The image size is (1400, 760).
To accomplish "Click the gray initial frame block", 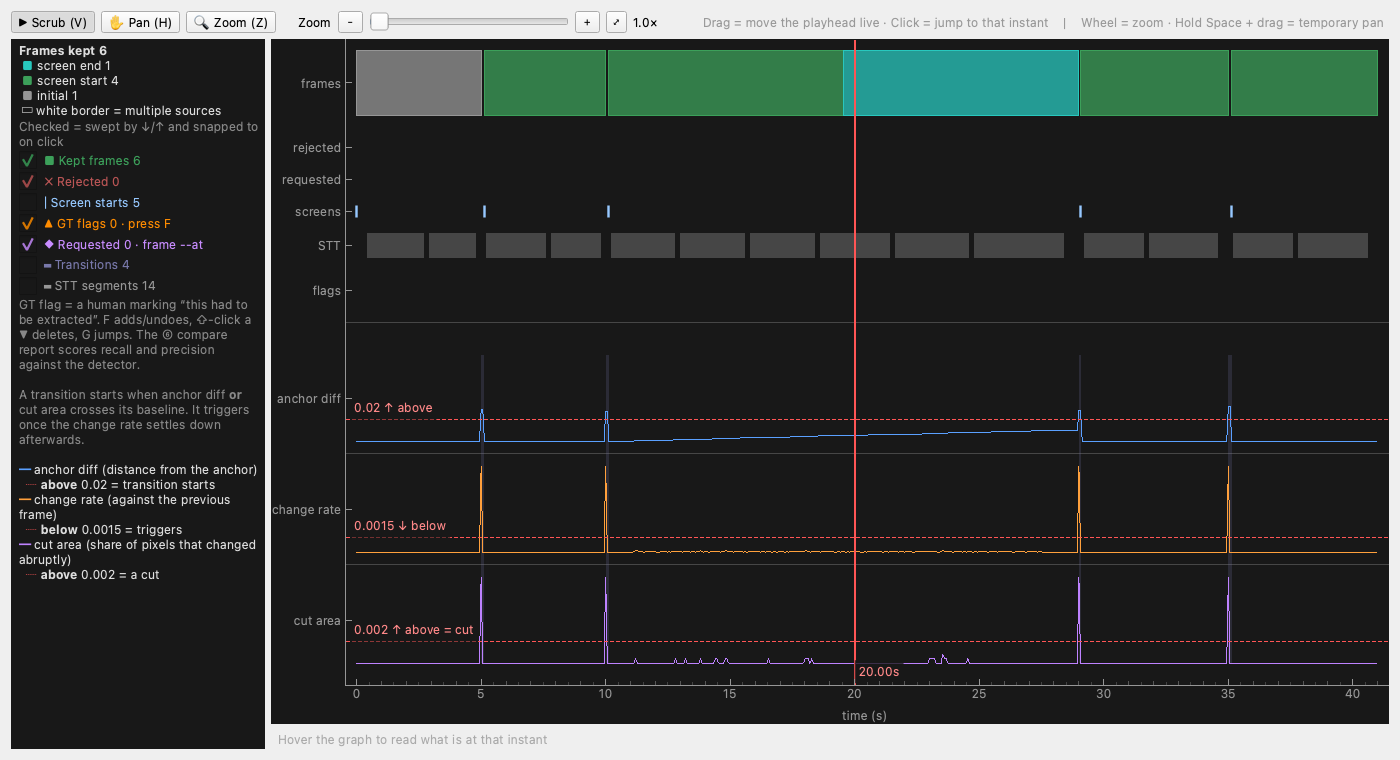I will click(419, 83).
